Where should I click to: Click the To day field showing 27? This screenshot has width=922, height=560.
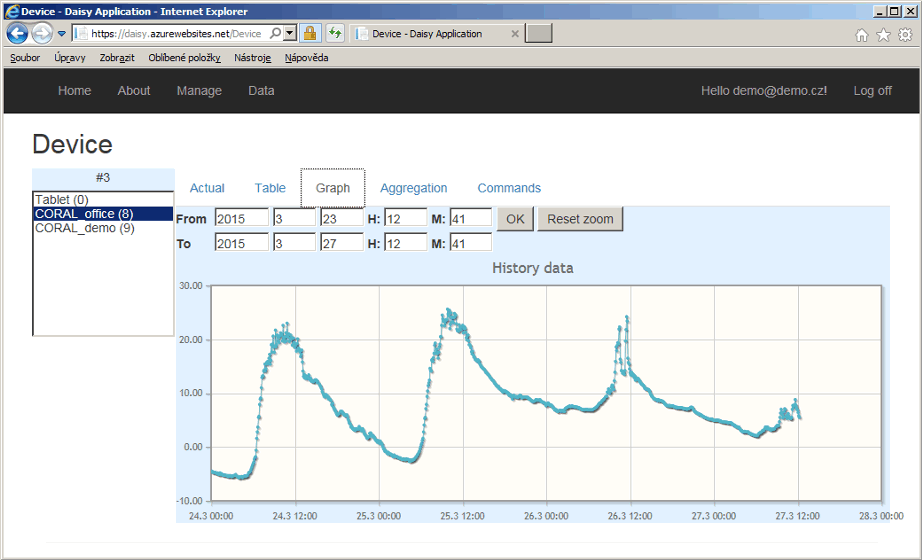coord(342,243)
